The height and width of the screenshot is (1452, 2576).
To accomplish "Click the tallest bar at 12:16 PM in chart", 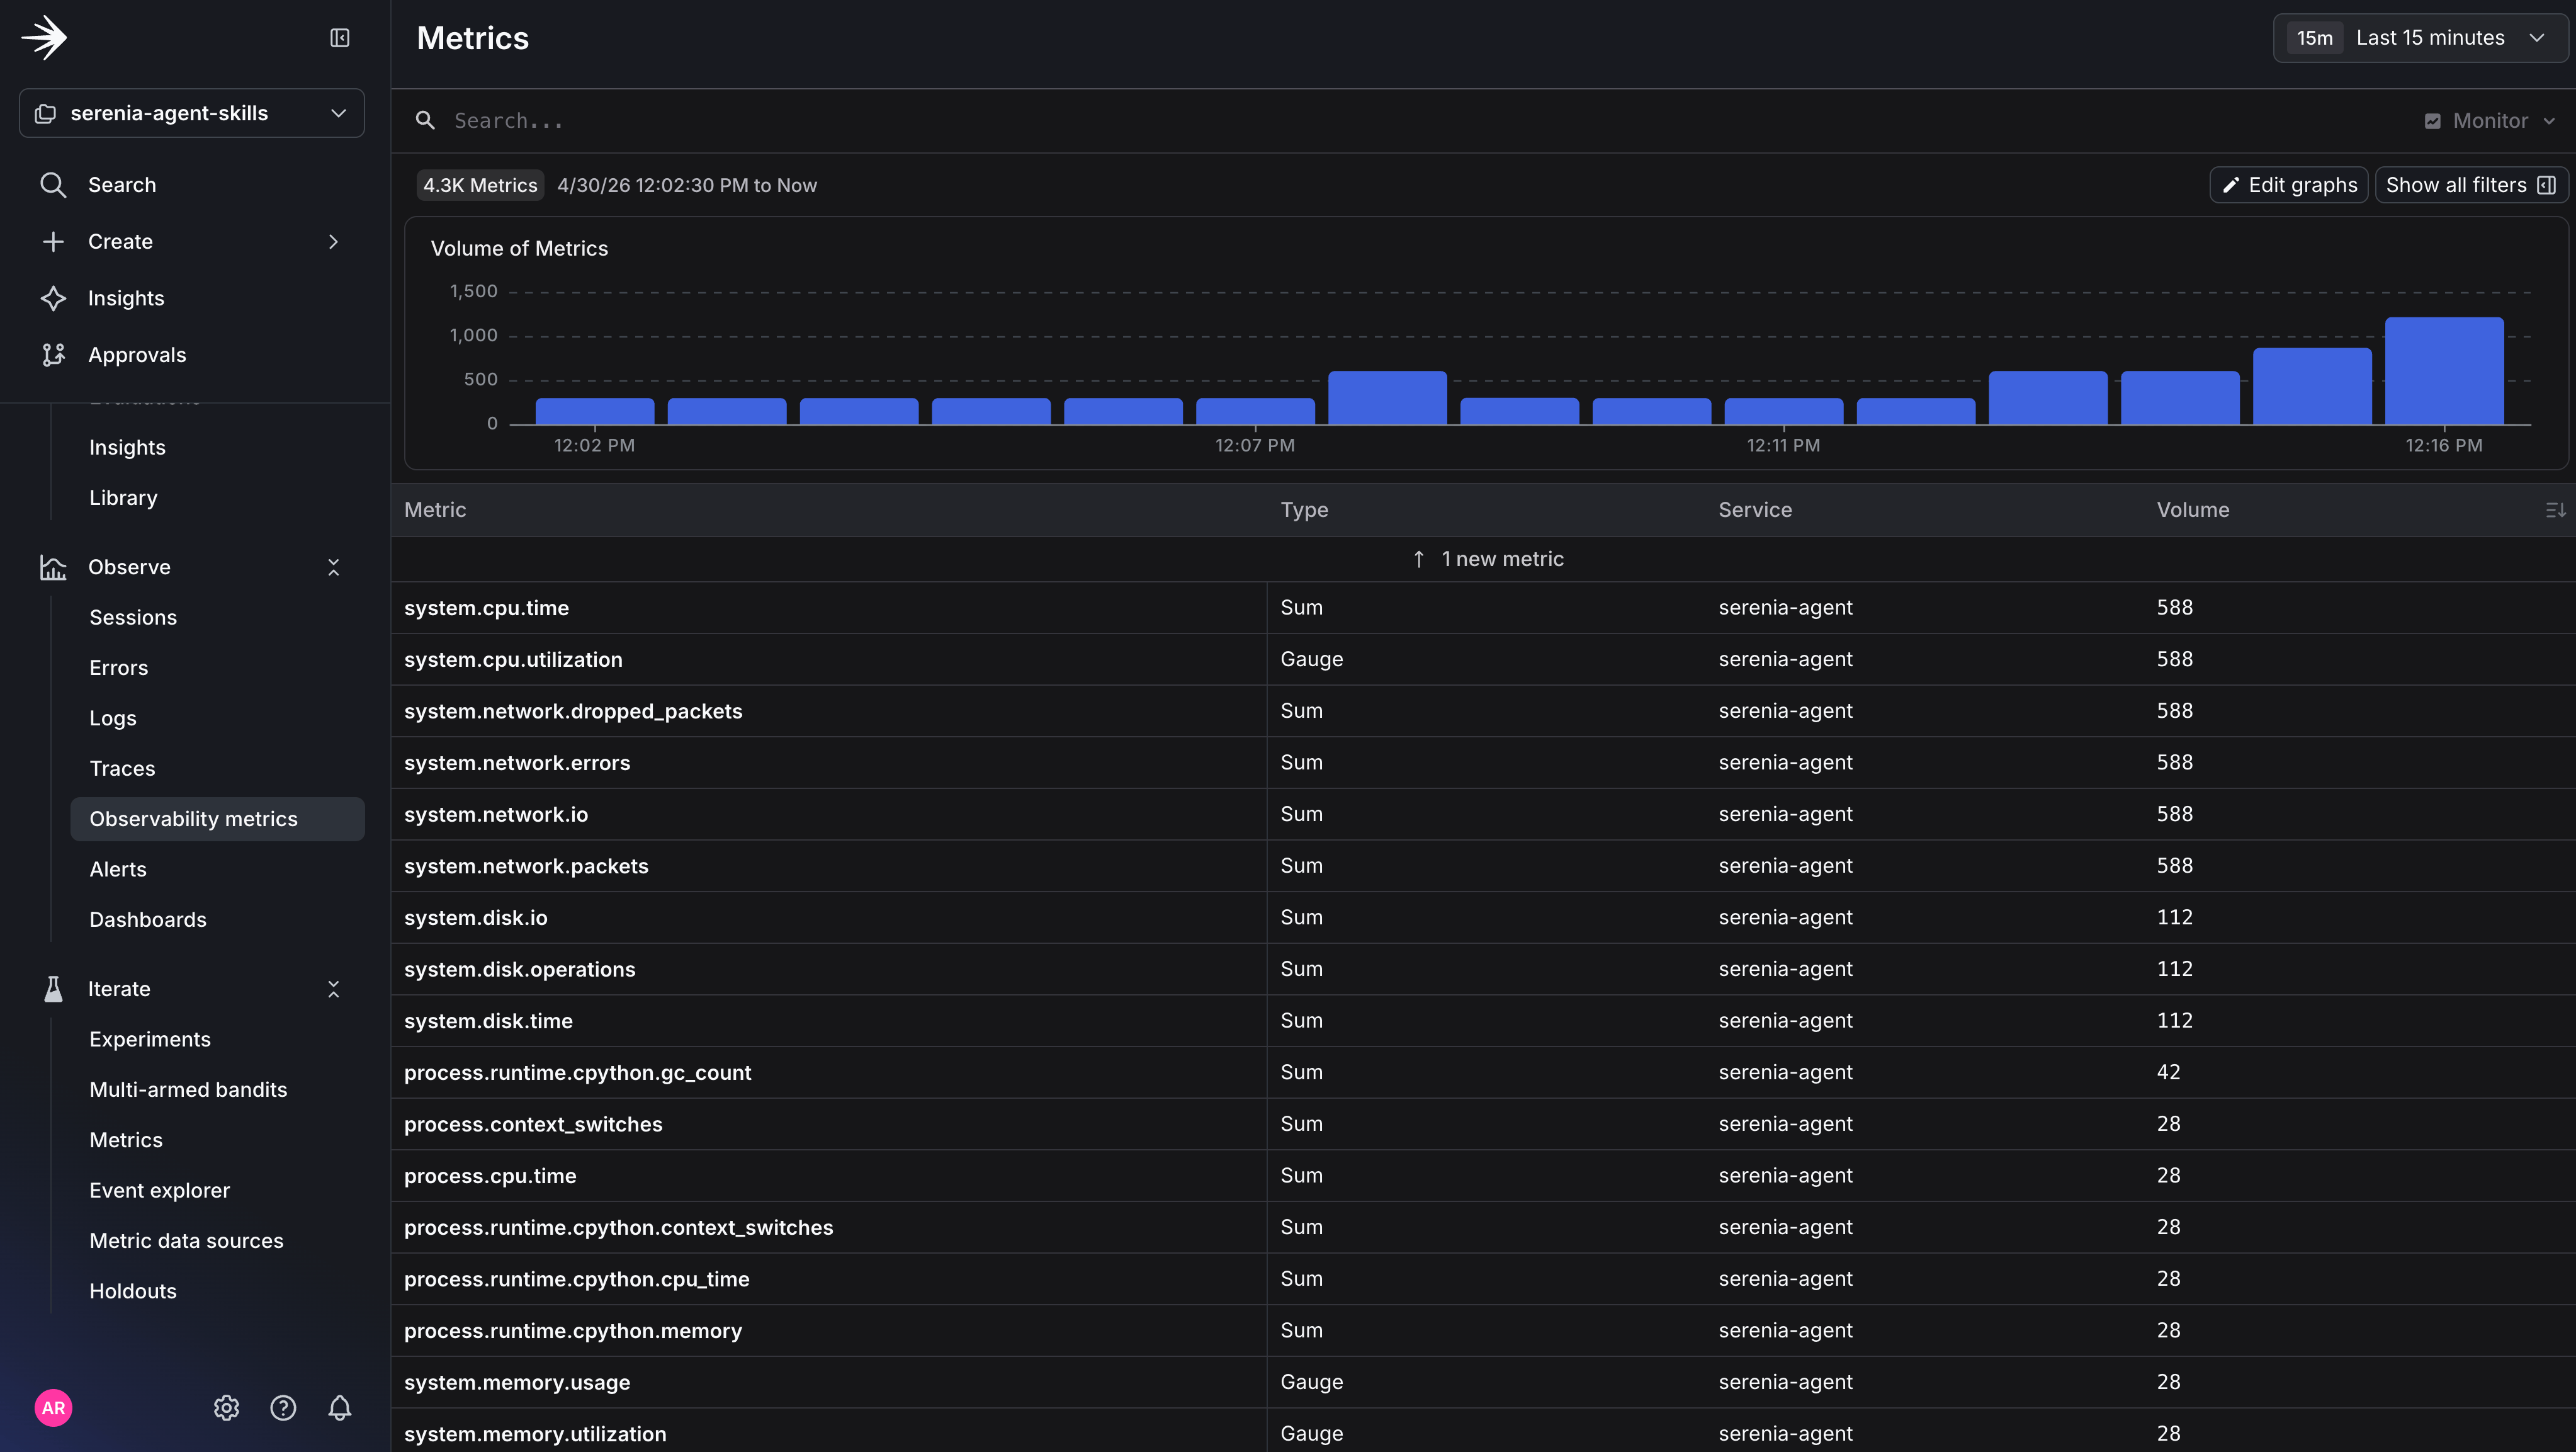I will click(x=2444, y=371).
